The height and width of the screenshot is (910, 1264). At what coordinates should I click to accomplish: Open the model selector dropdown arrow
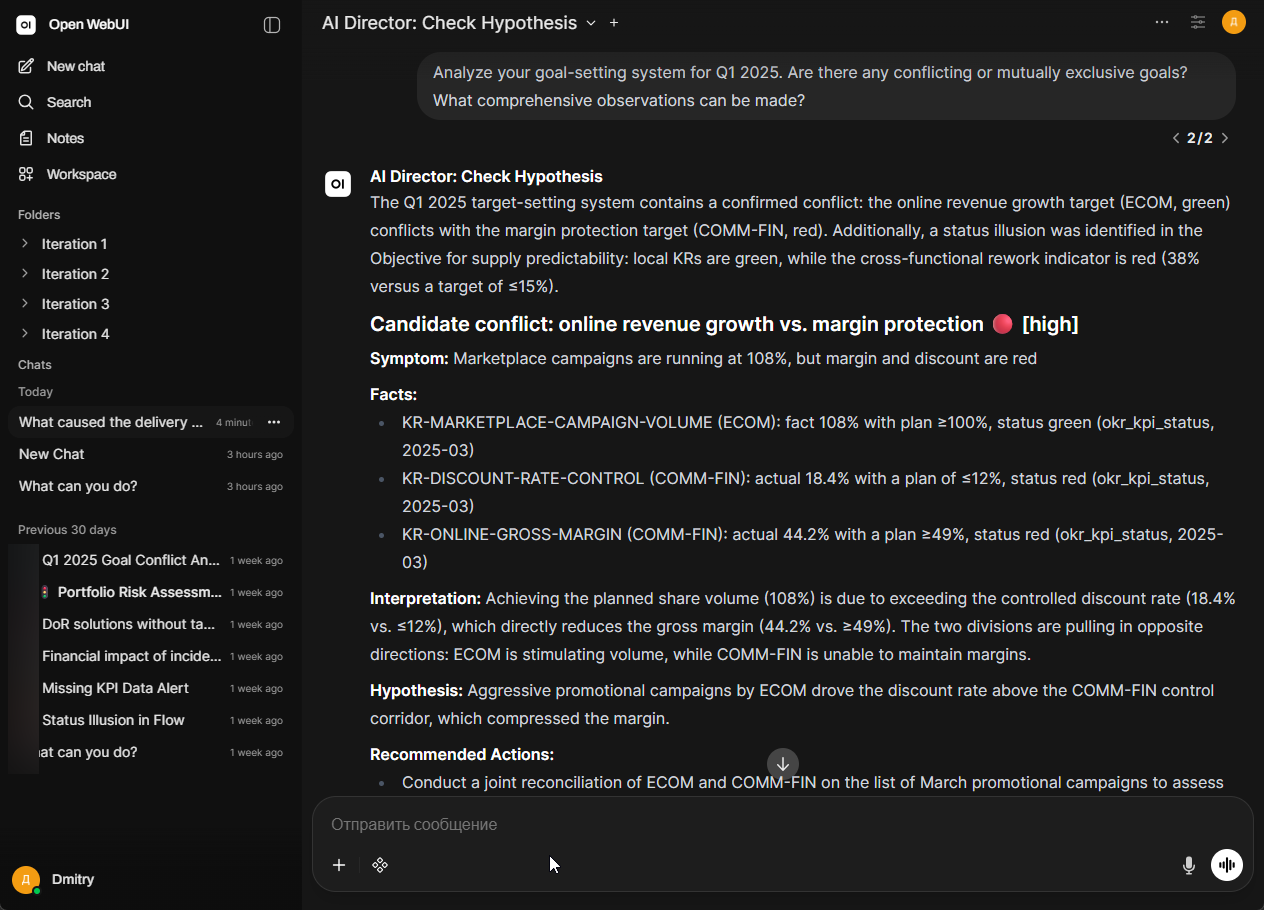click(590, 23)
